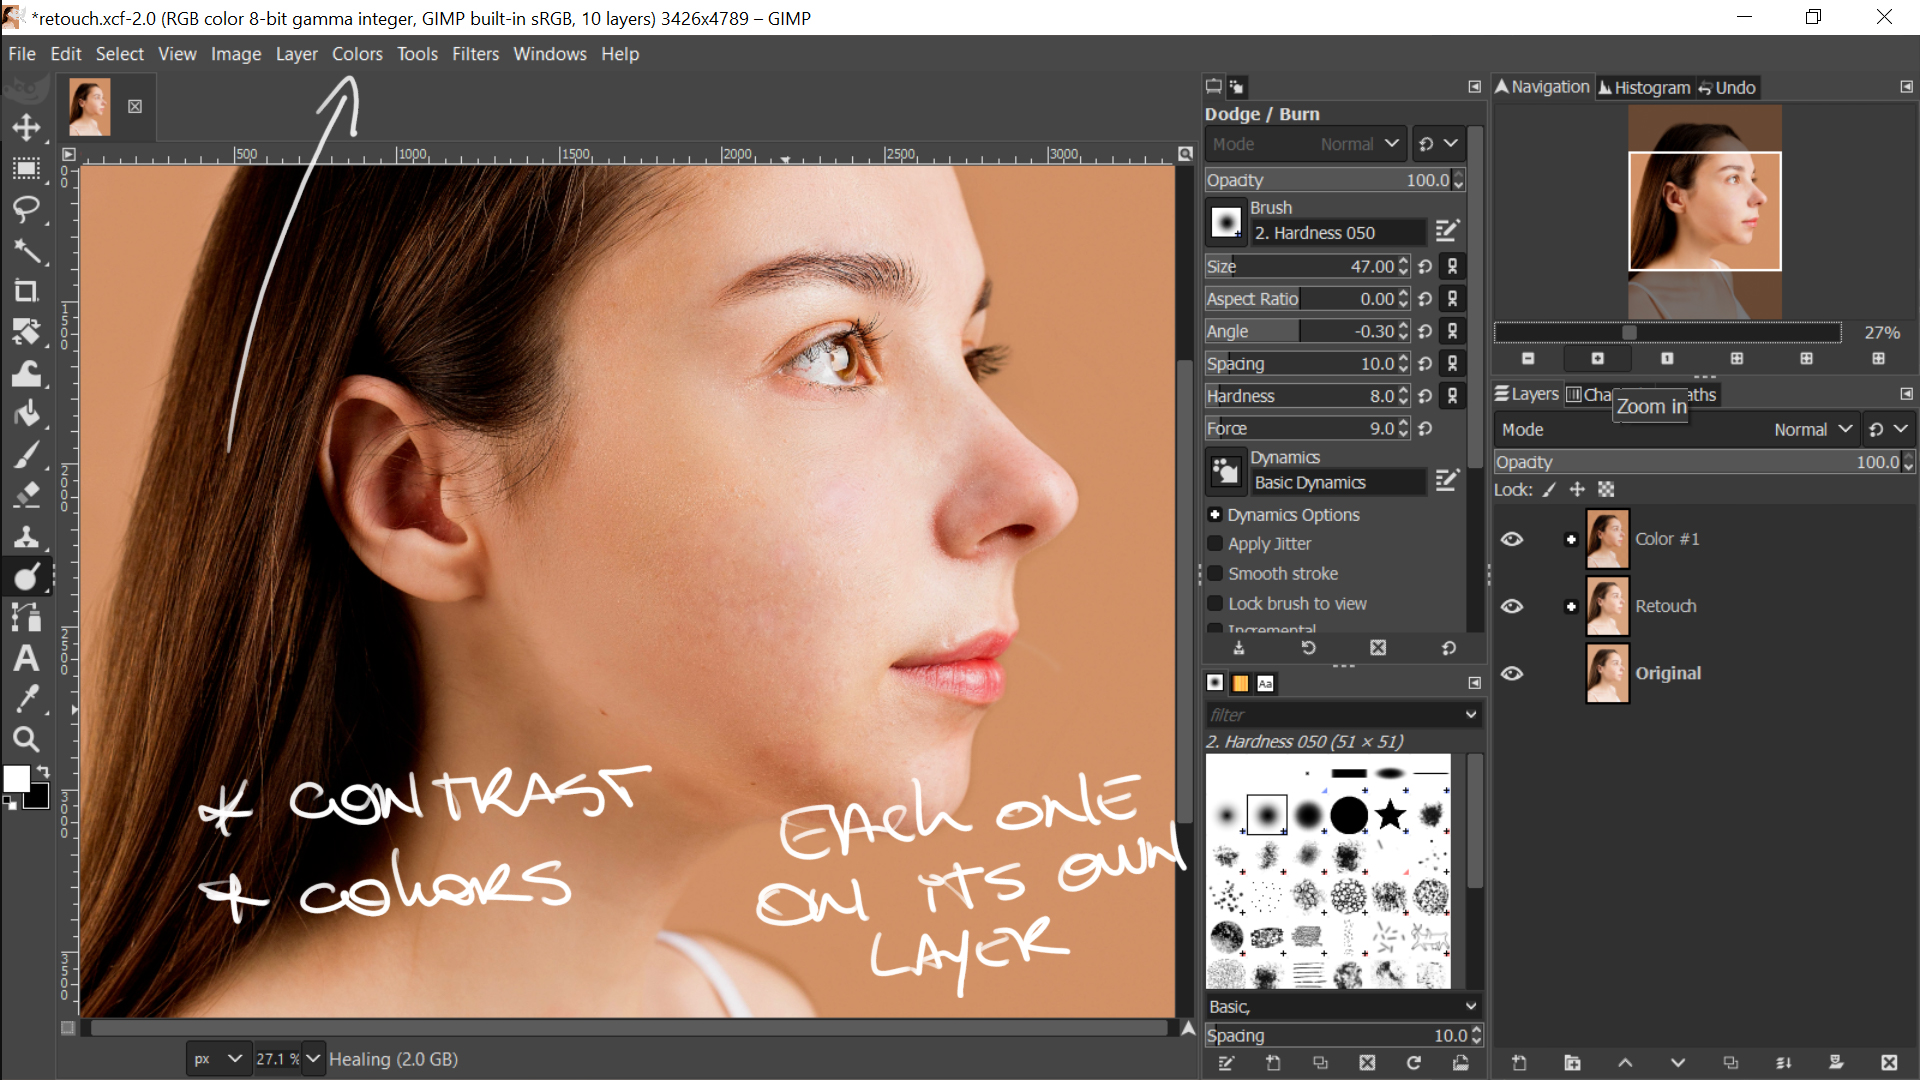Select the Paintbrush tool

pos(27,455)
